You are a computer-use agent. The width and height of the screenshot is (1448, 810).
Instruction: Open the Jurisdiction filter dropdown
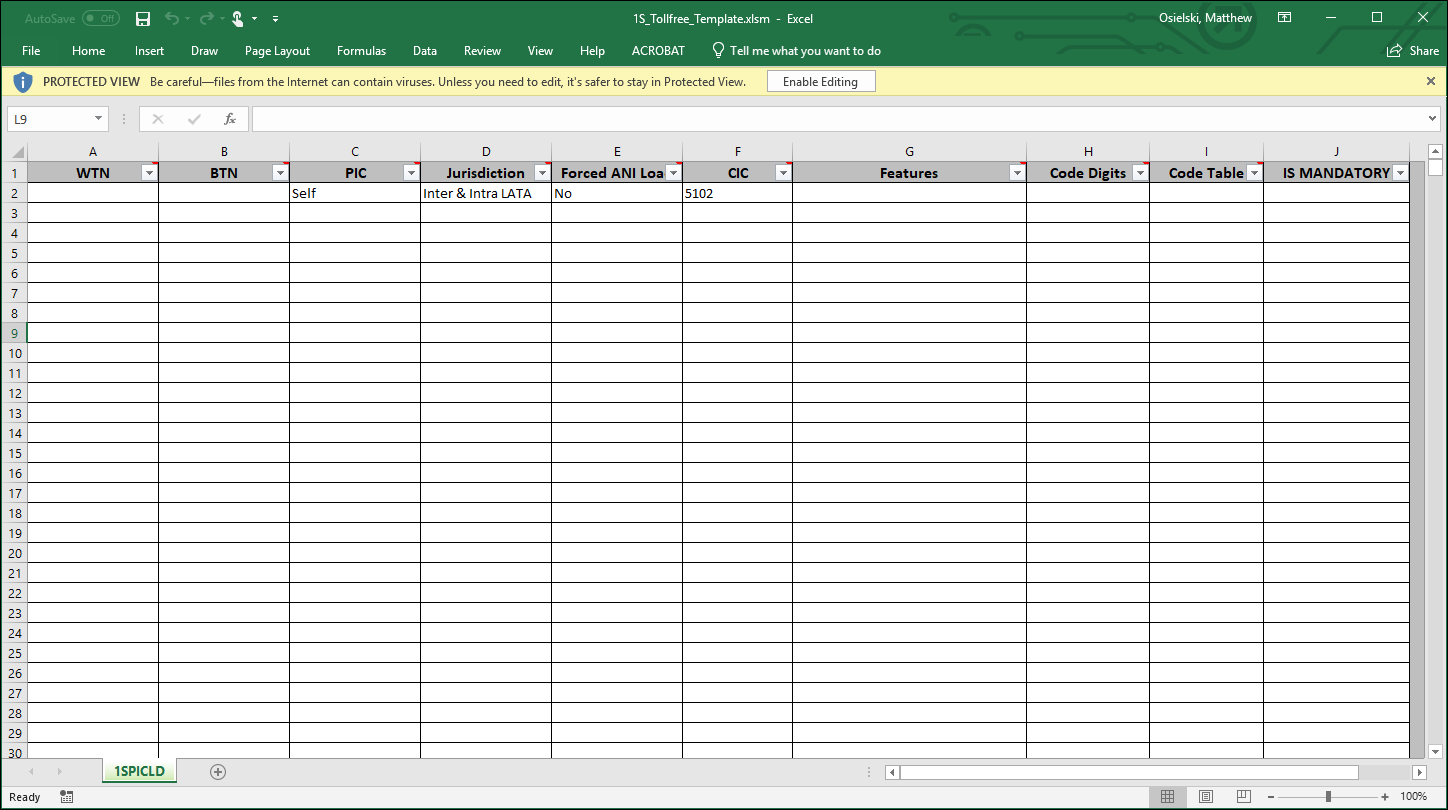542,173
